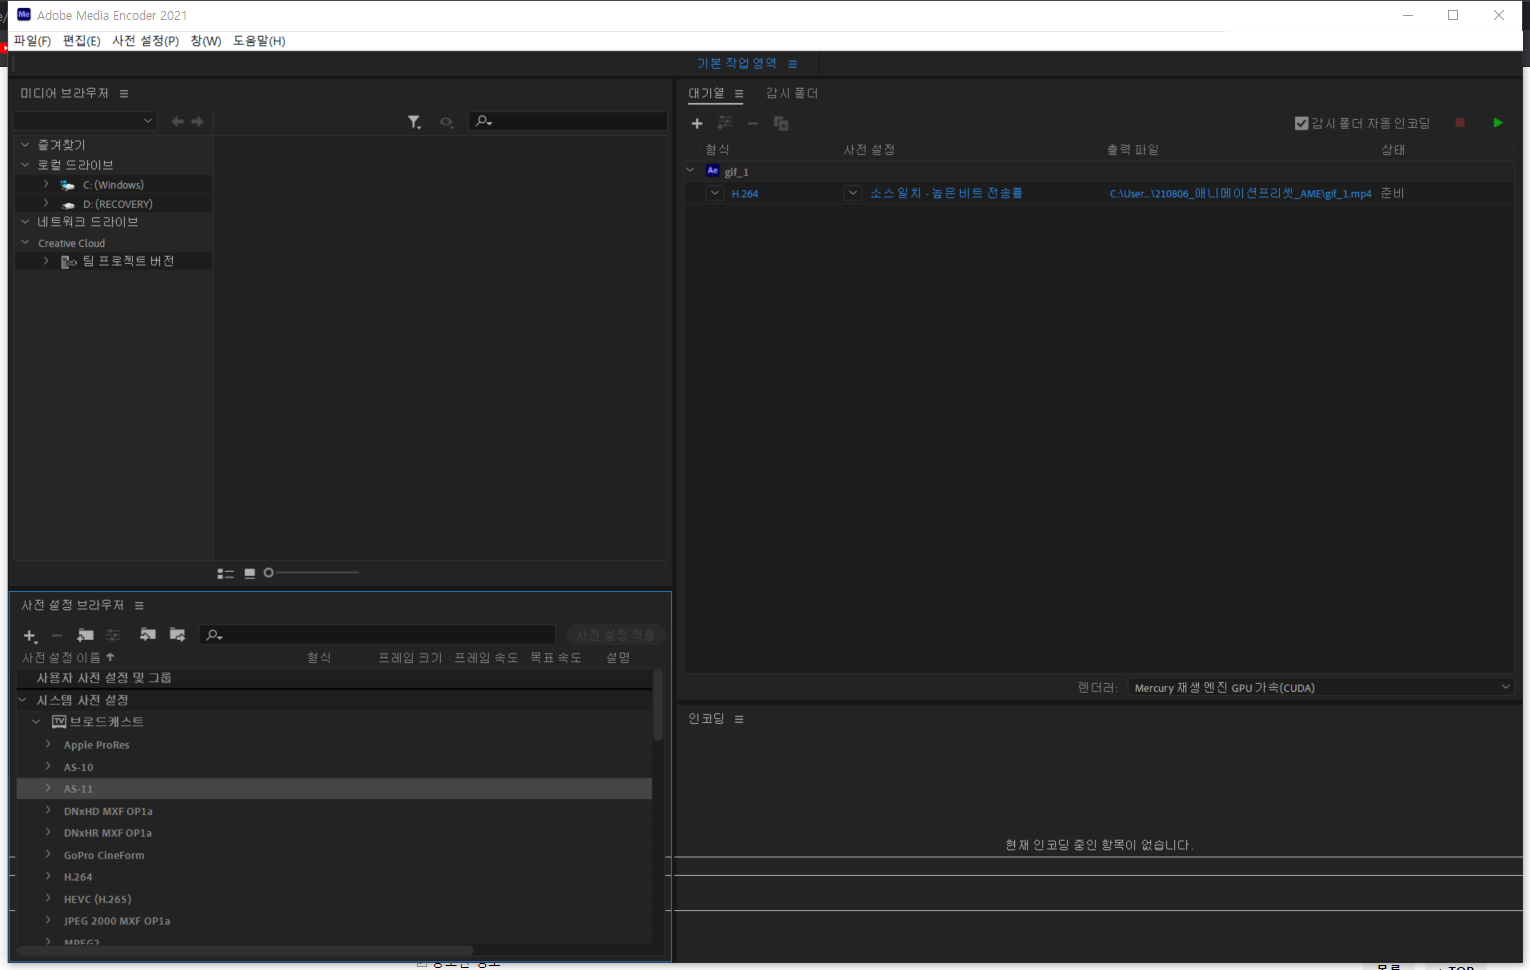The height and width of the screenshot is (970, 1530).
Task: Click the forward arrow in the media browser
Action: click(x=198, y=121)
